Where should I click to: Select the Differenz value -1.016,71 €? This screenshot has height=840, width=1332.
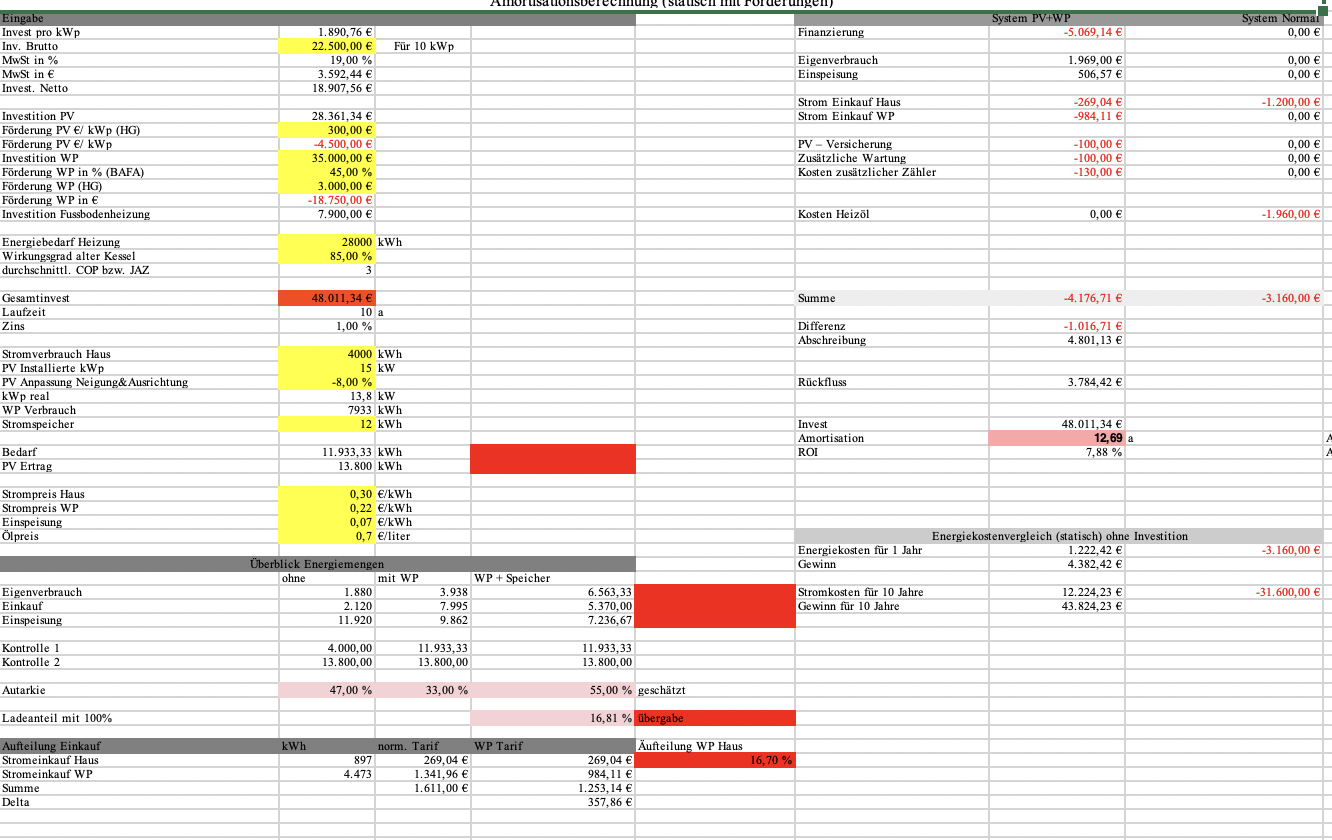pos(1093,326)
